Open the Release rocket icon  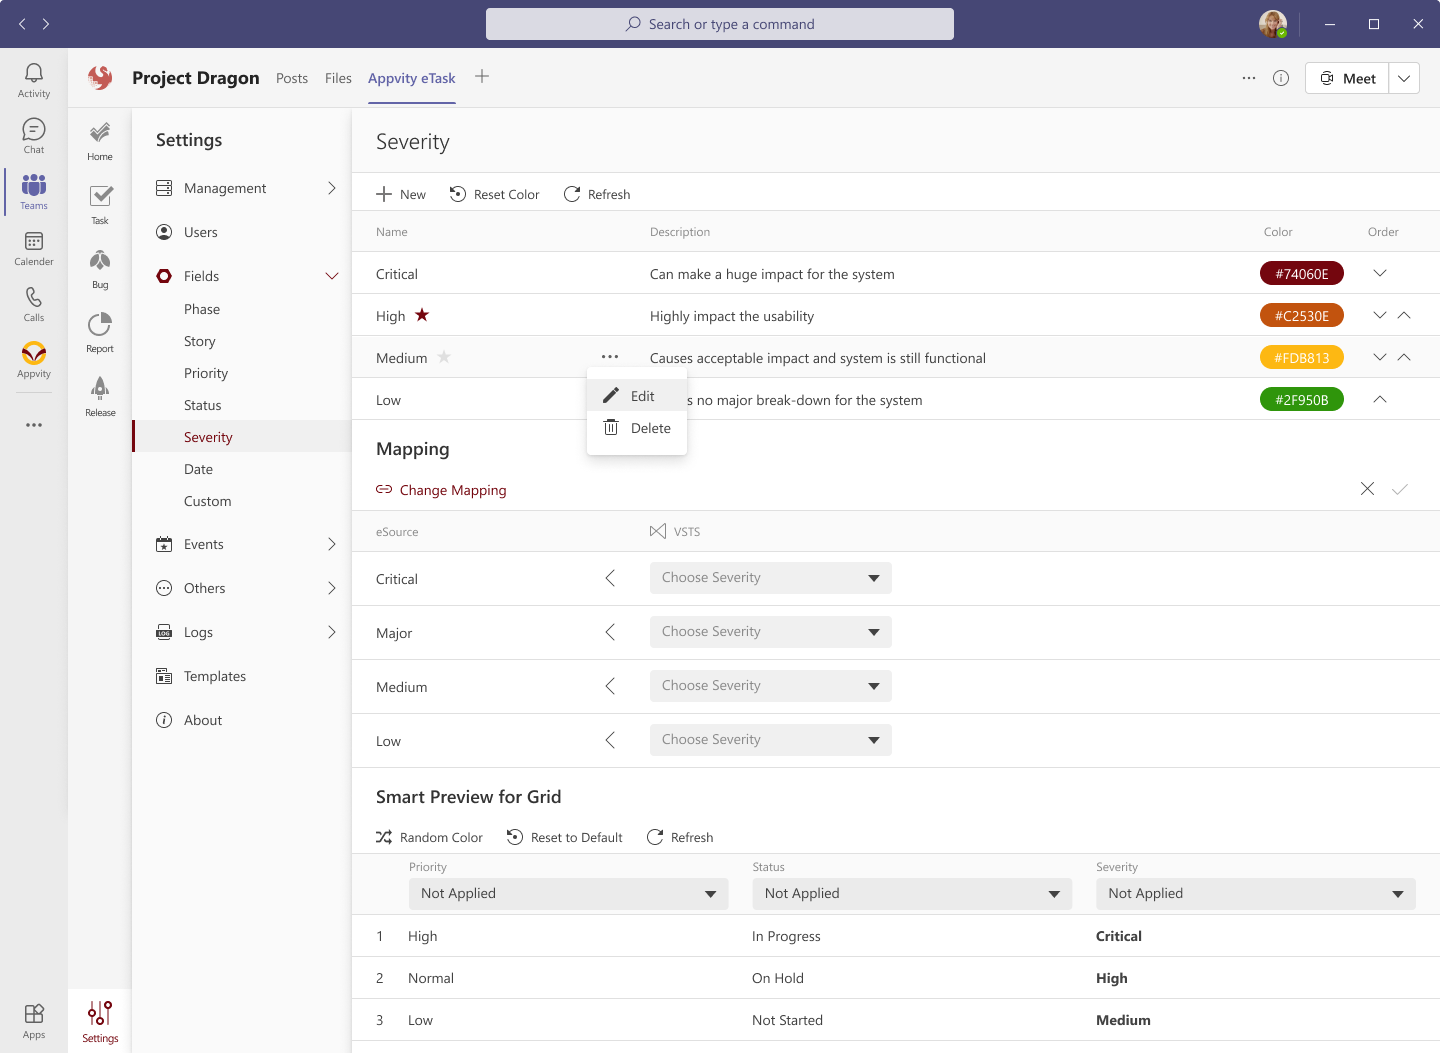[x=100, y=396]
